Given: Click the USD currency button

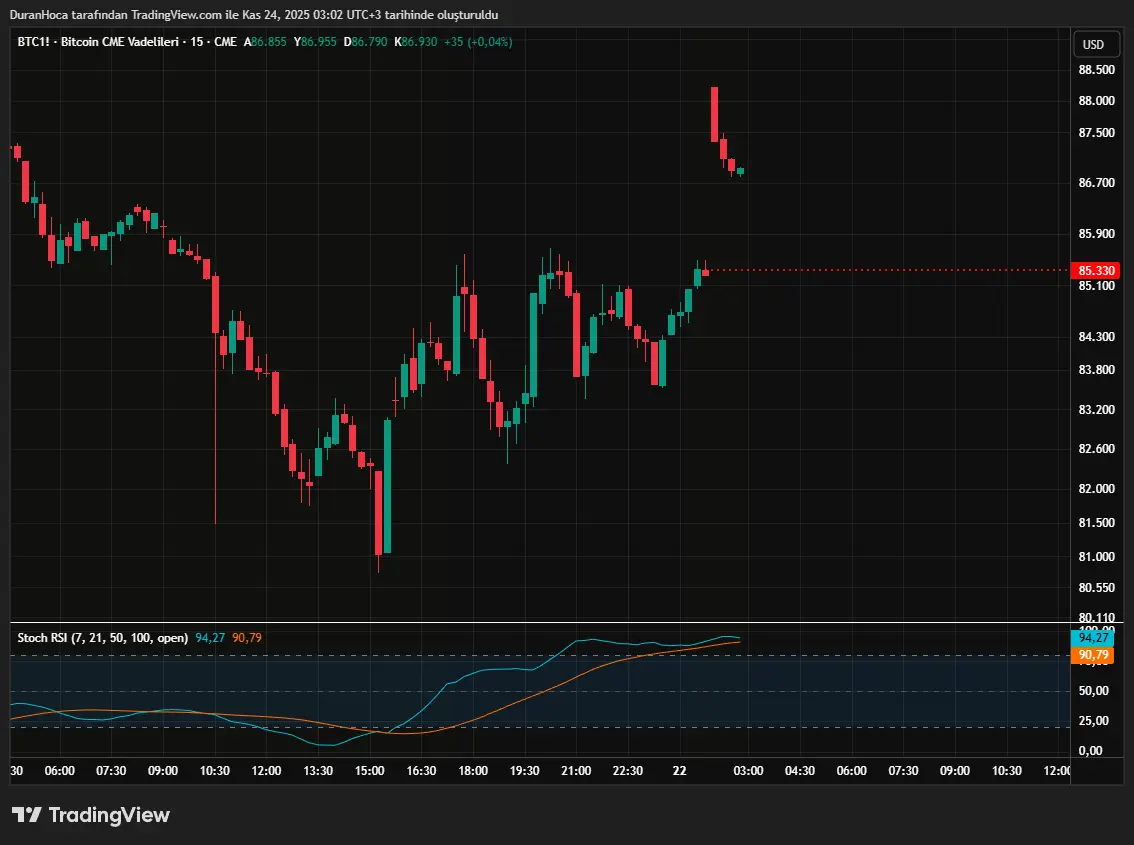Looking at the screenshot, I should point(1094,44).
